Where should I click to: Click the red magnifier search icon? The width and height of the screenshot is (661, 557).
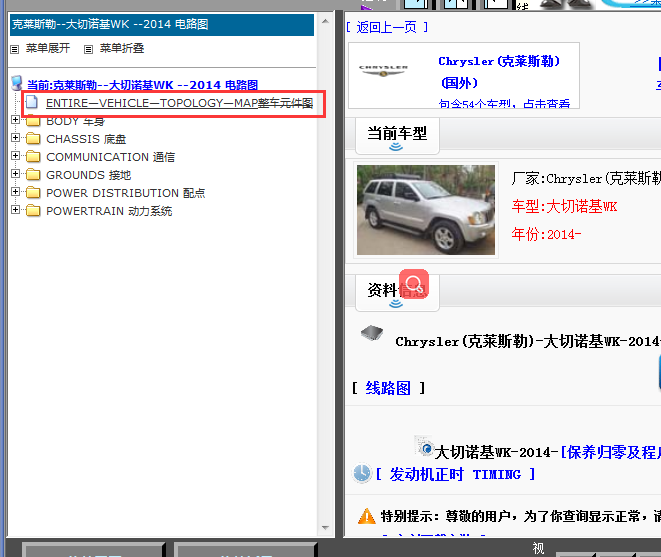click(x=414, y=284)
